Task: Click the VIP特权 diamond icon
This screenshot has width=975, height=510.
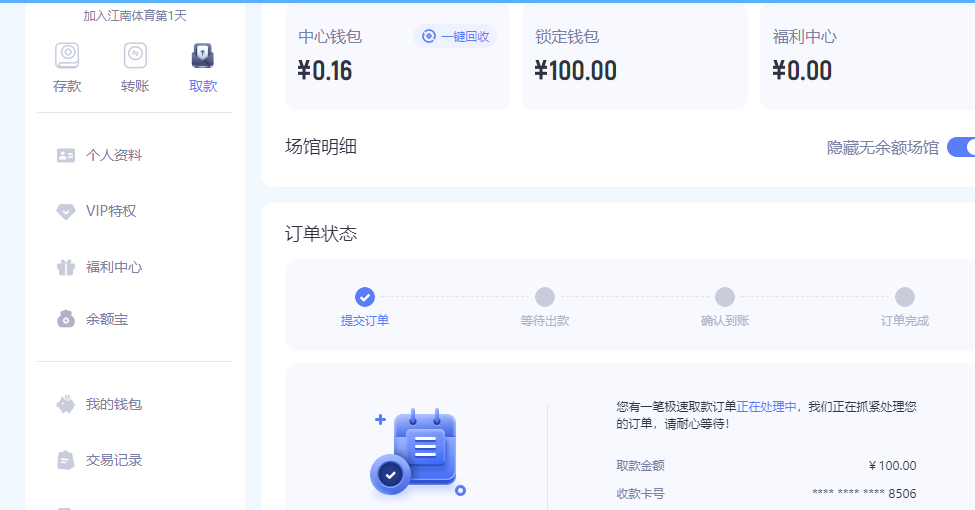Action: [66, 211]
